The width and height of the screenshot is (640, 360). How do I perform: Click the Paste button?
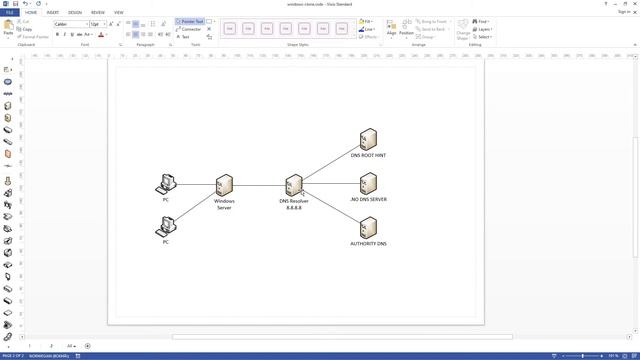pyautogui.click(x=8, y=29)
